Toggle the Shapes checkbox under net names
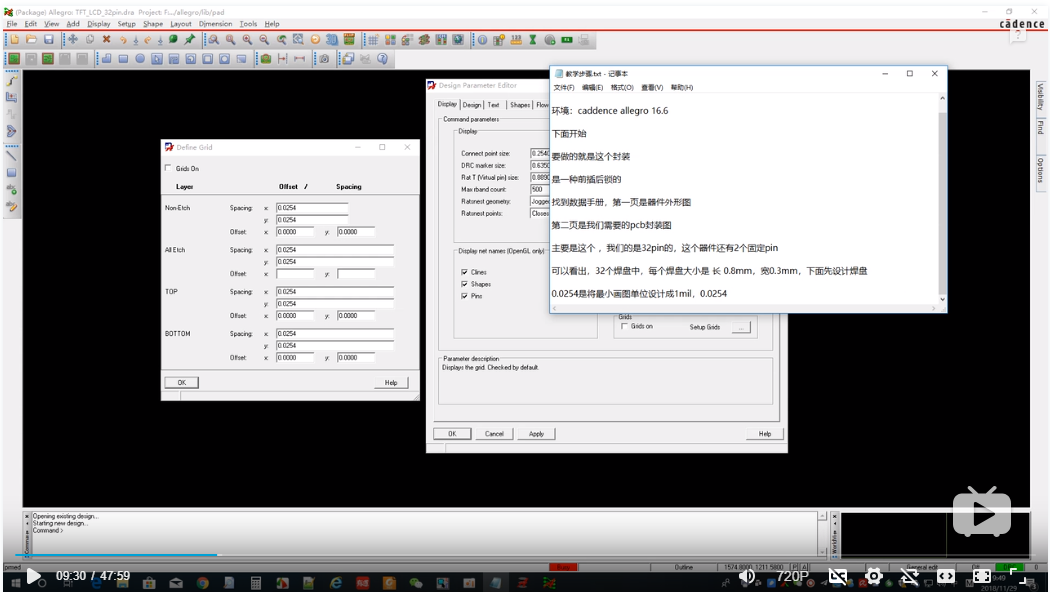Viewport: 1050px width, 592px height. pyautogui.click(x=464, y=284)
